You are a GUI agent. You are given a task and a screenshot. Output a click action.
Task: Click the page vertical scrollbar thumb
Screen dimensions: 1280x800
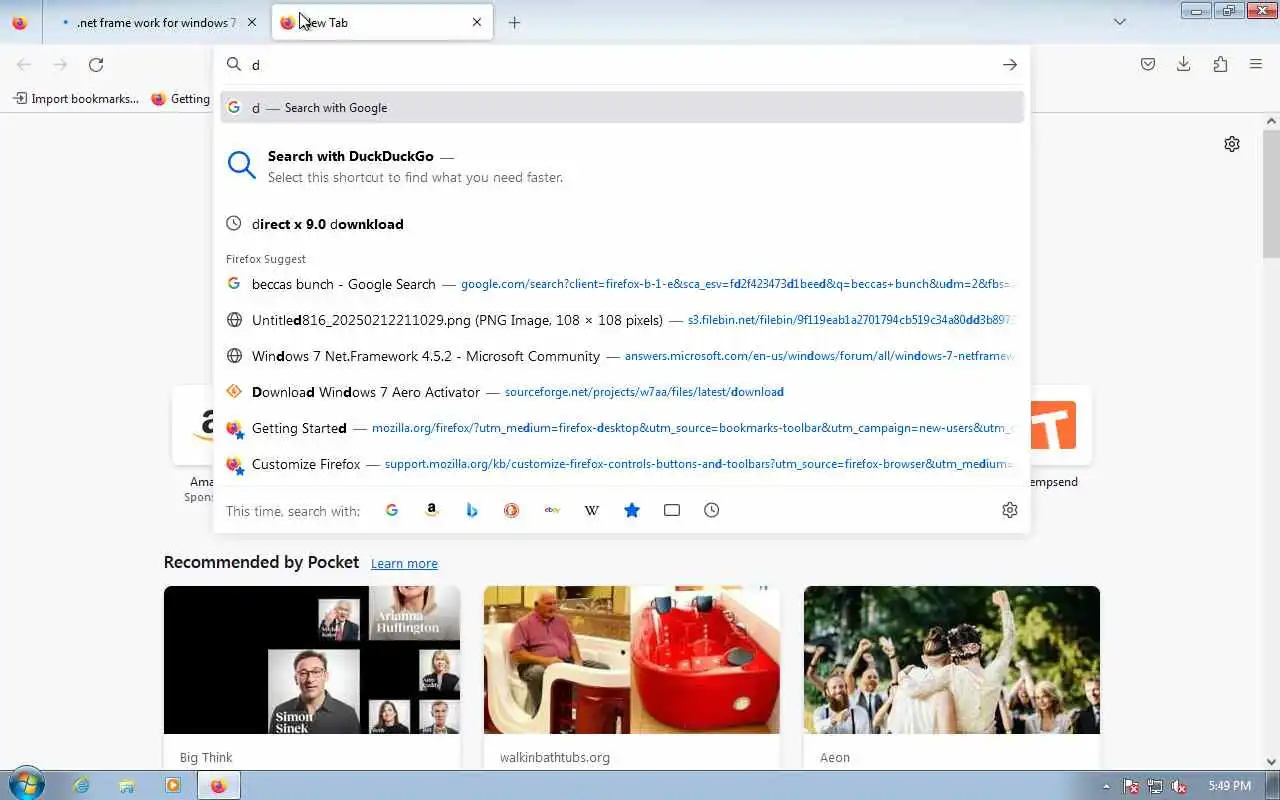coord(1271,192)
